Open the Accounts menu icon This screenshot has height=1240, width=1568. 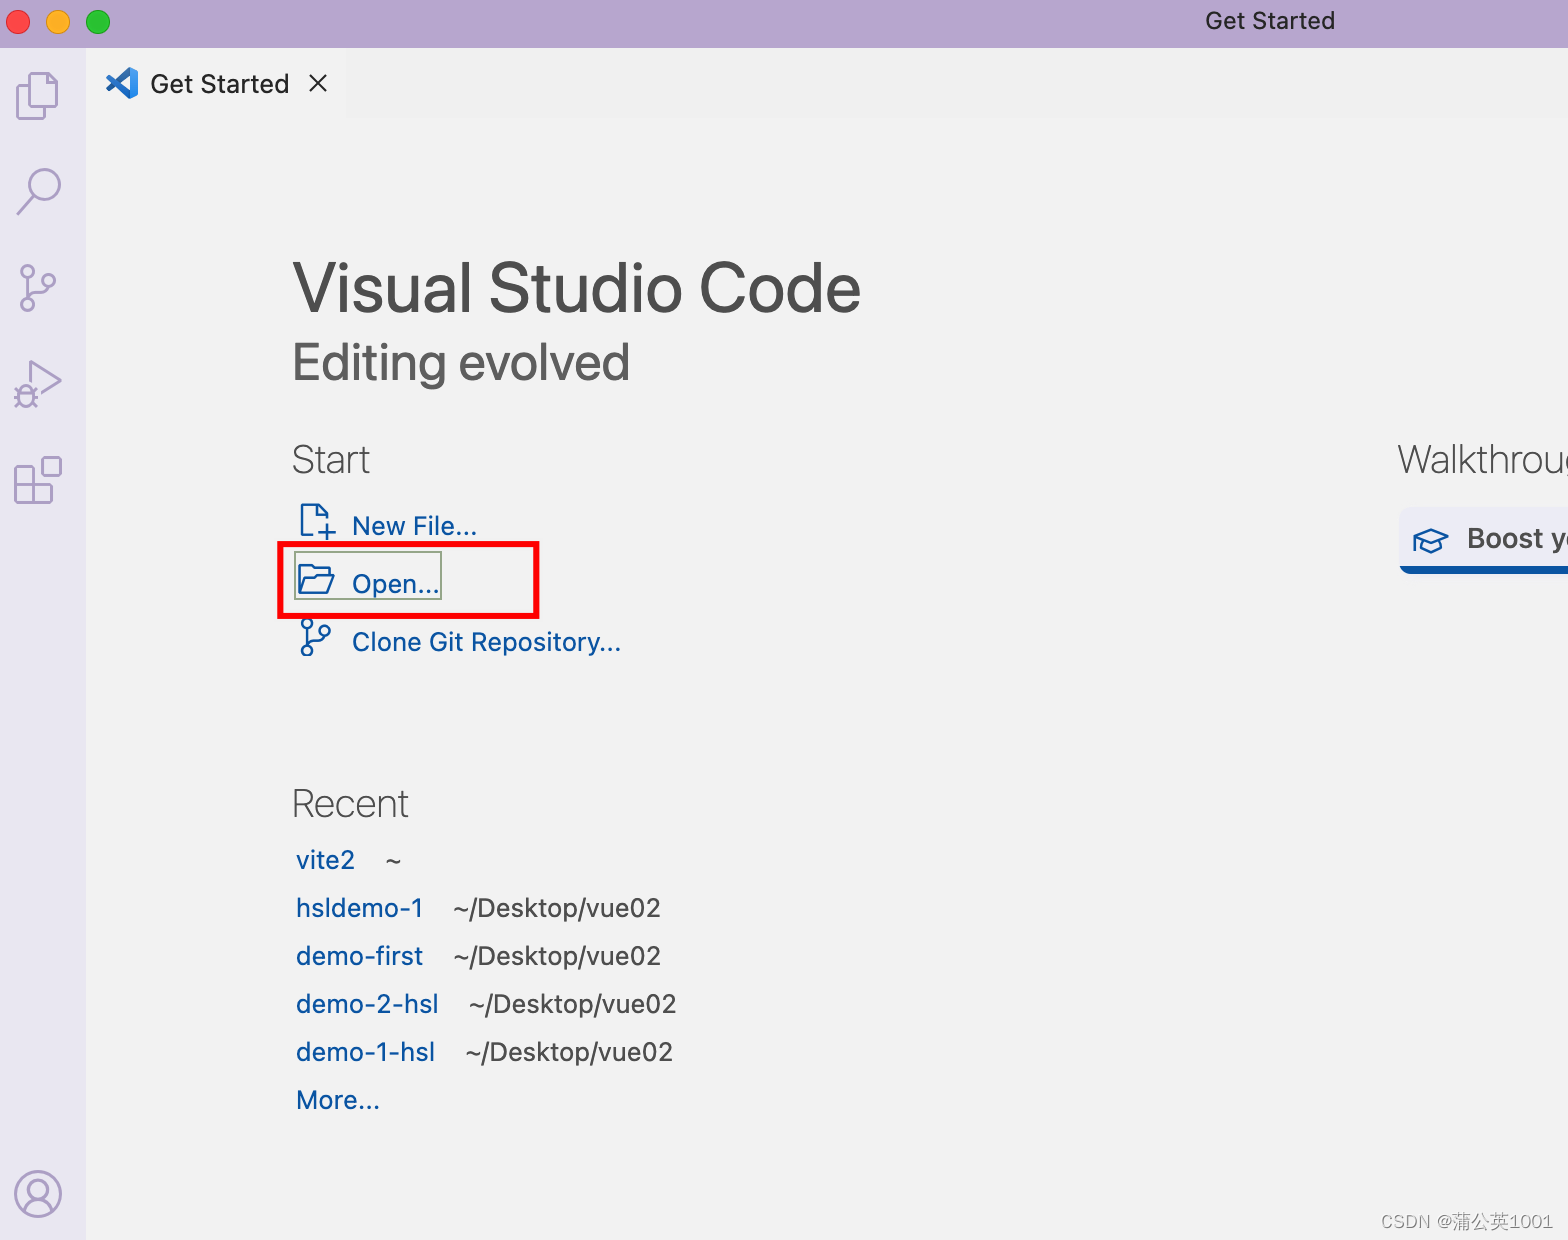pyautogui.click(x=38, y=1194)
